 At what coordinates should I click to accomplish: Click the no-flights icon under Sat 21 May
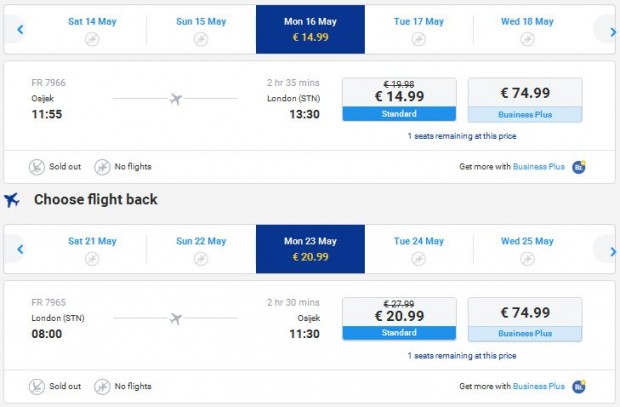click(92, 259)
